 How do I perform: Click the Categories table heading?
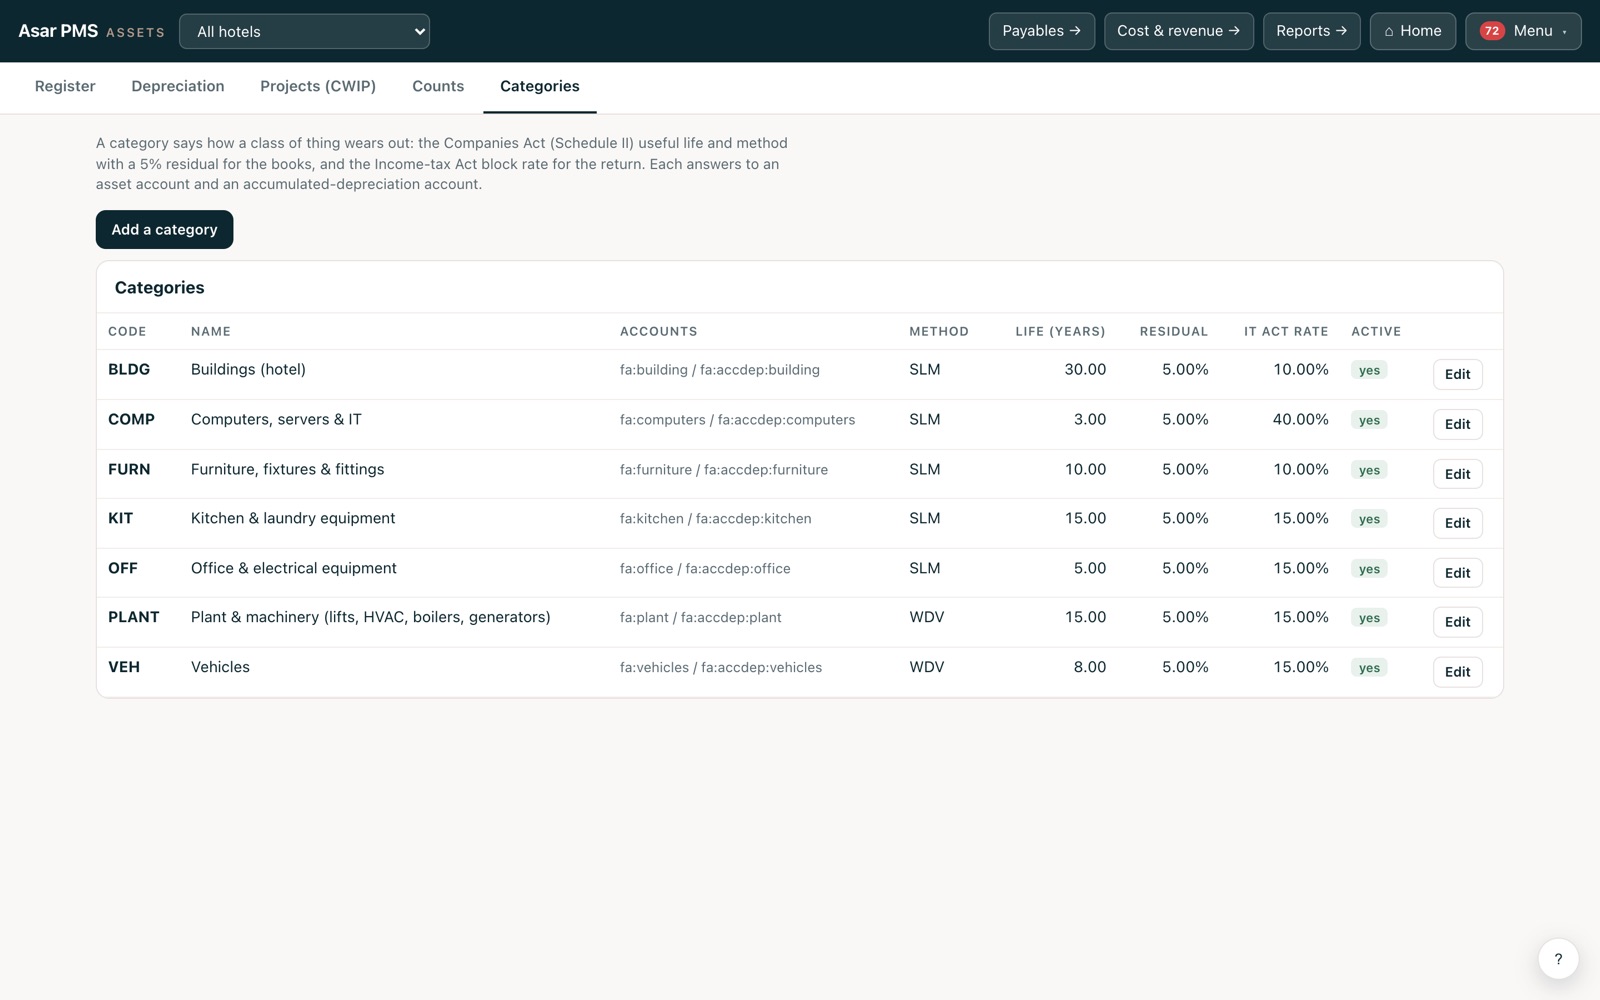(x=160, y=288)
